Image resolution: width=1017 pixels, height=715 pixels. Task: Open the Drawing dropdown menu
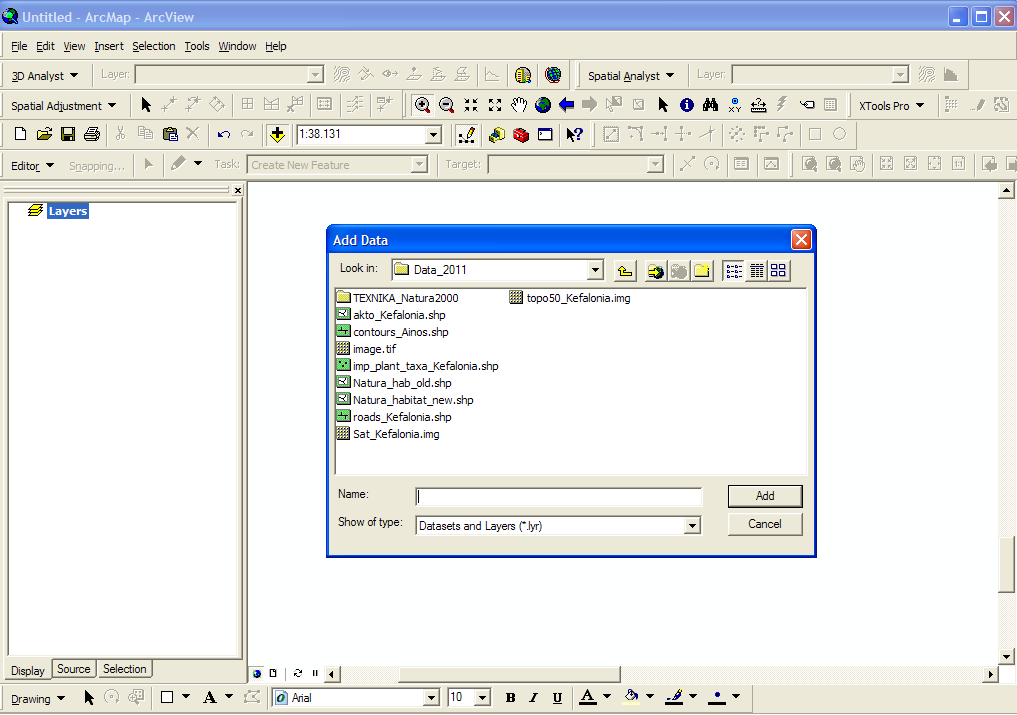tap(38, 698)
